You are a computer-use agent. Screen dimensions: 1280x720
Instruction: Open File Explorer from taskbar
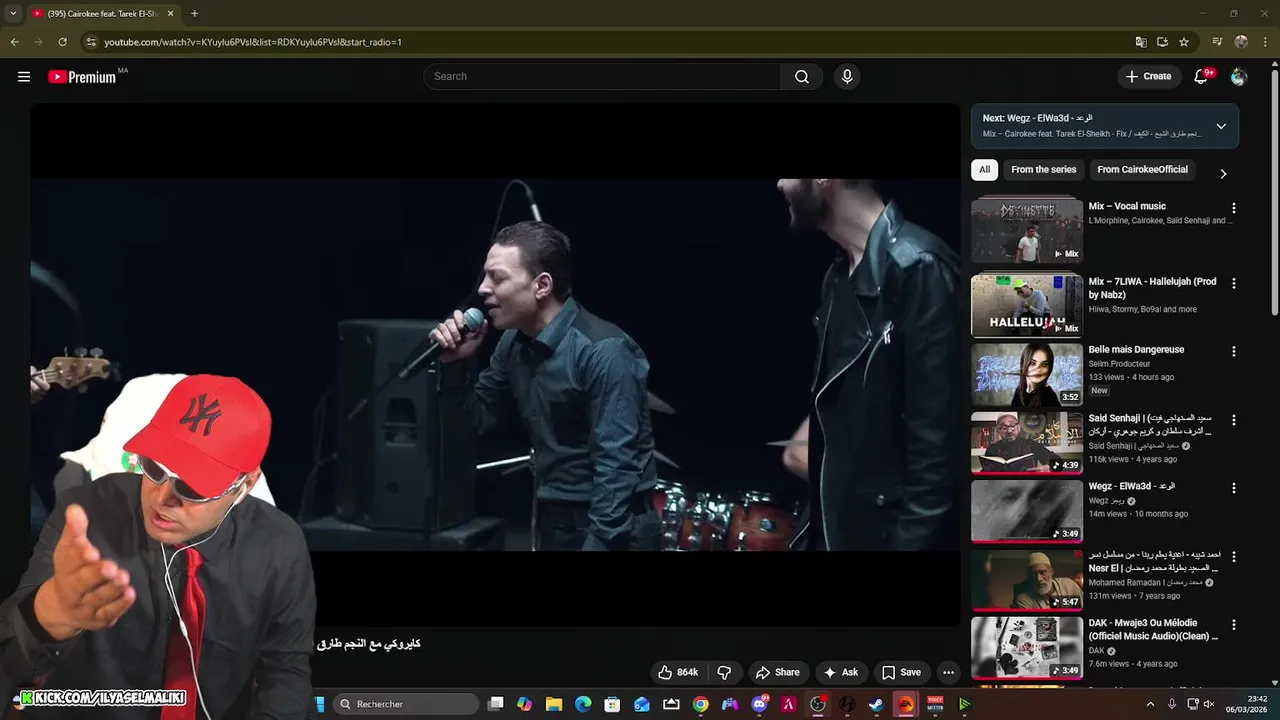[x=554, y=704]
